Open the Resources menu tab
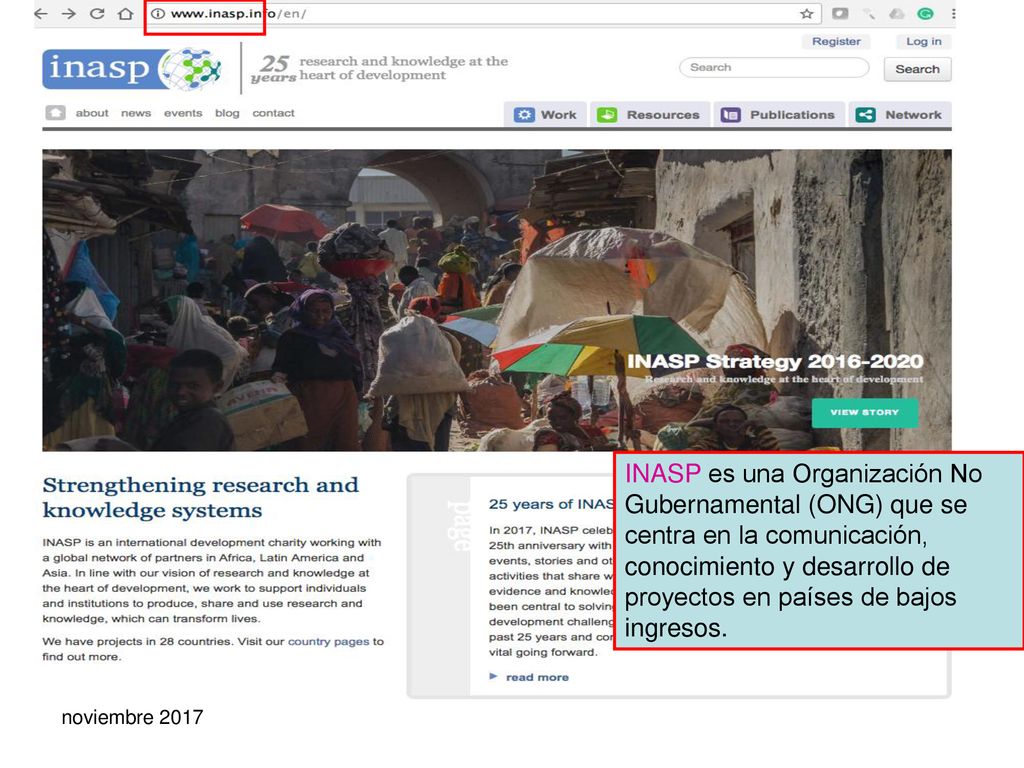 point(650,115)
